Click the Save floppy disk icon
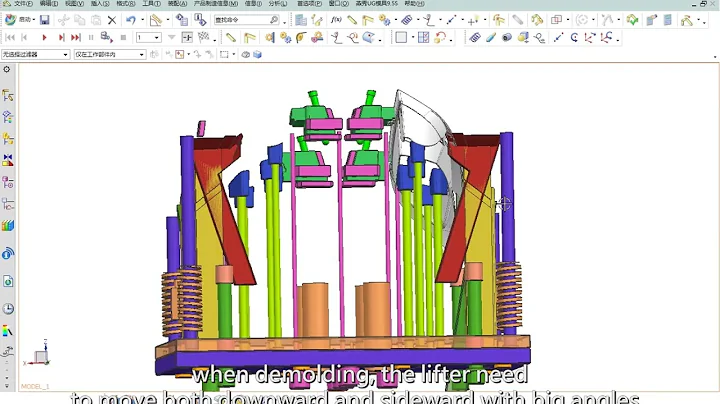 45,20
